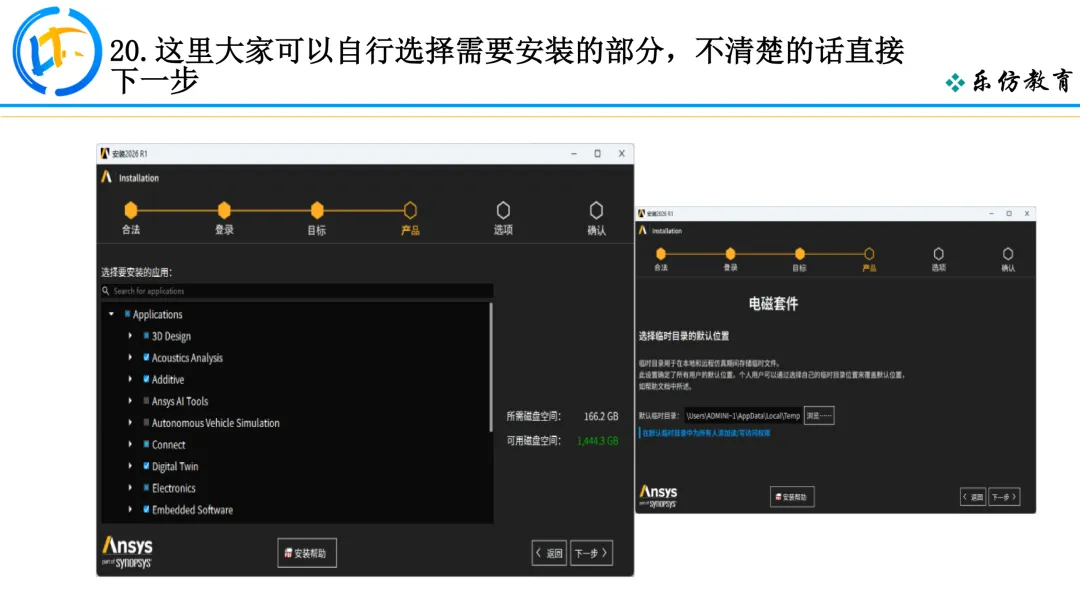Click 安装帮助 button in left installer
This screenshot has width=1080, height=608.
coord(307,553)
